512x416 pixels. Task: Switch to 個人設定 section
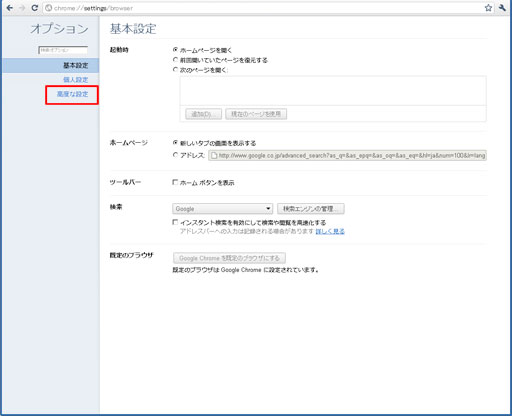76,80
